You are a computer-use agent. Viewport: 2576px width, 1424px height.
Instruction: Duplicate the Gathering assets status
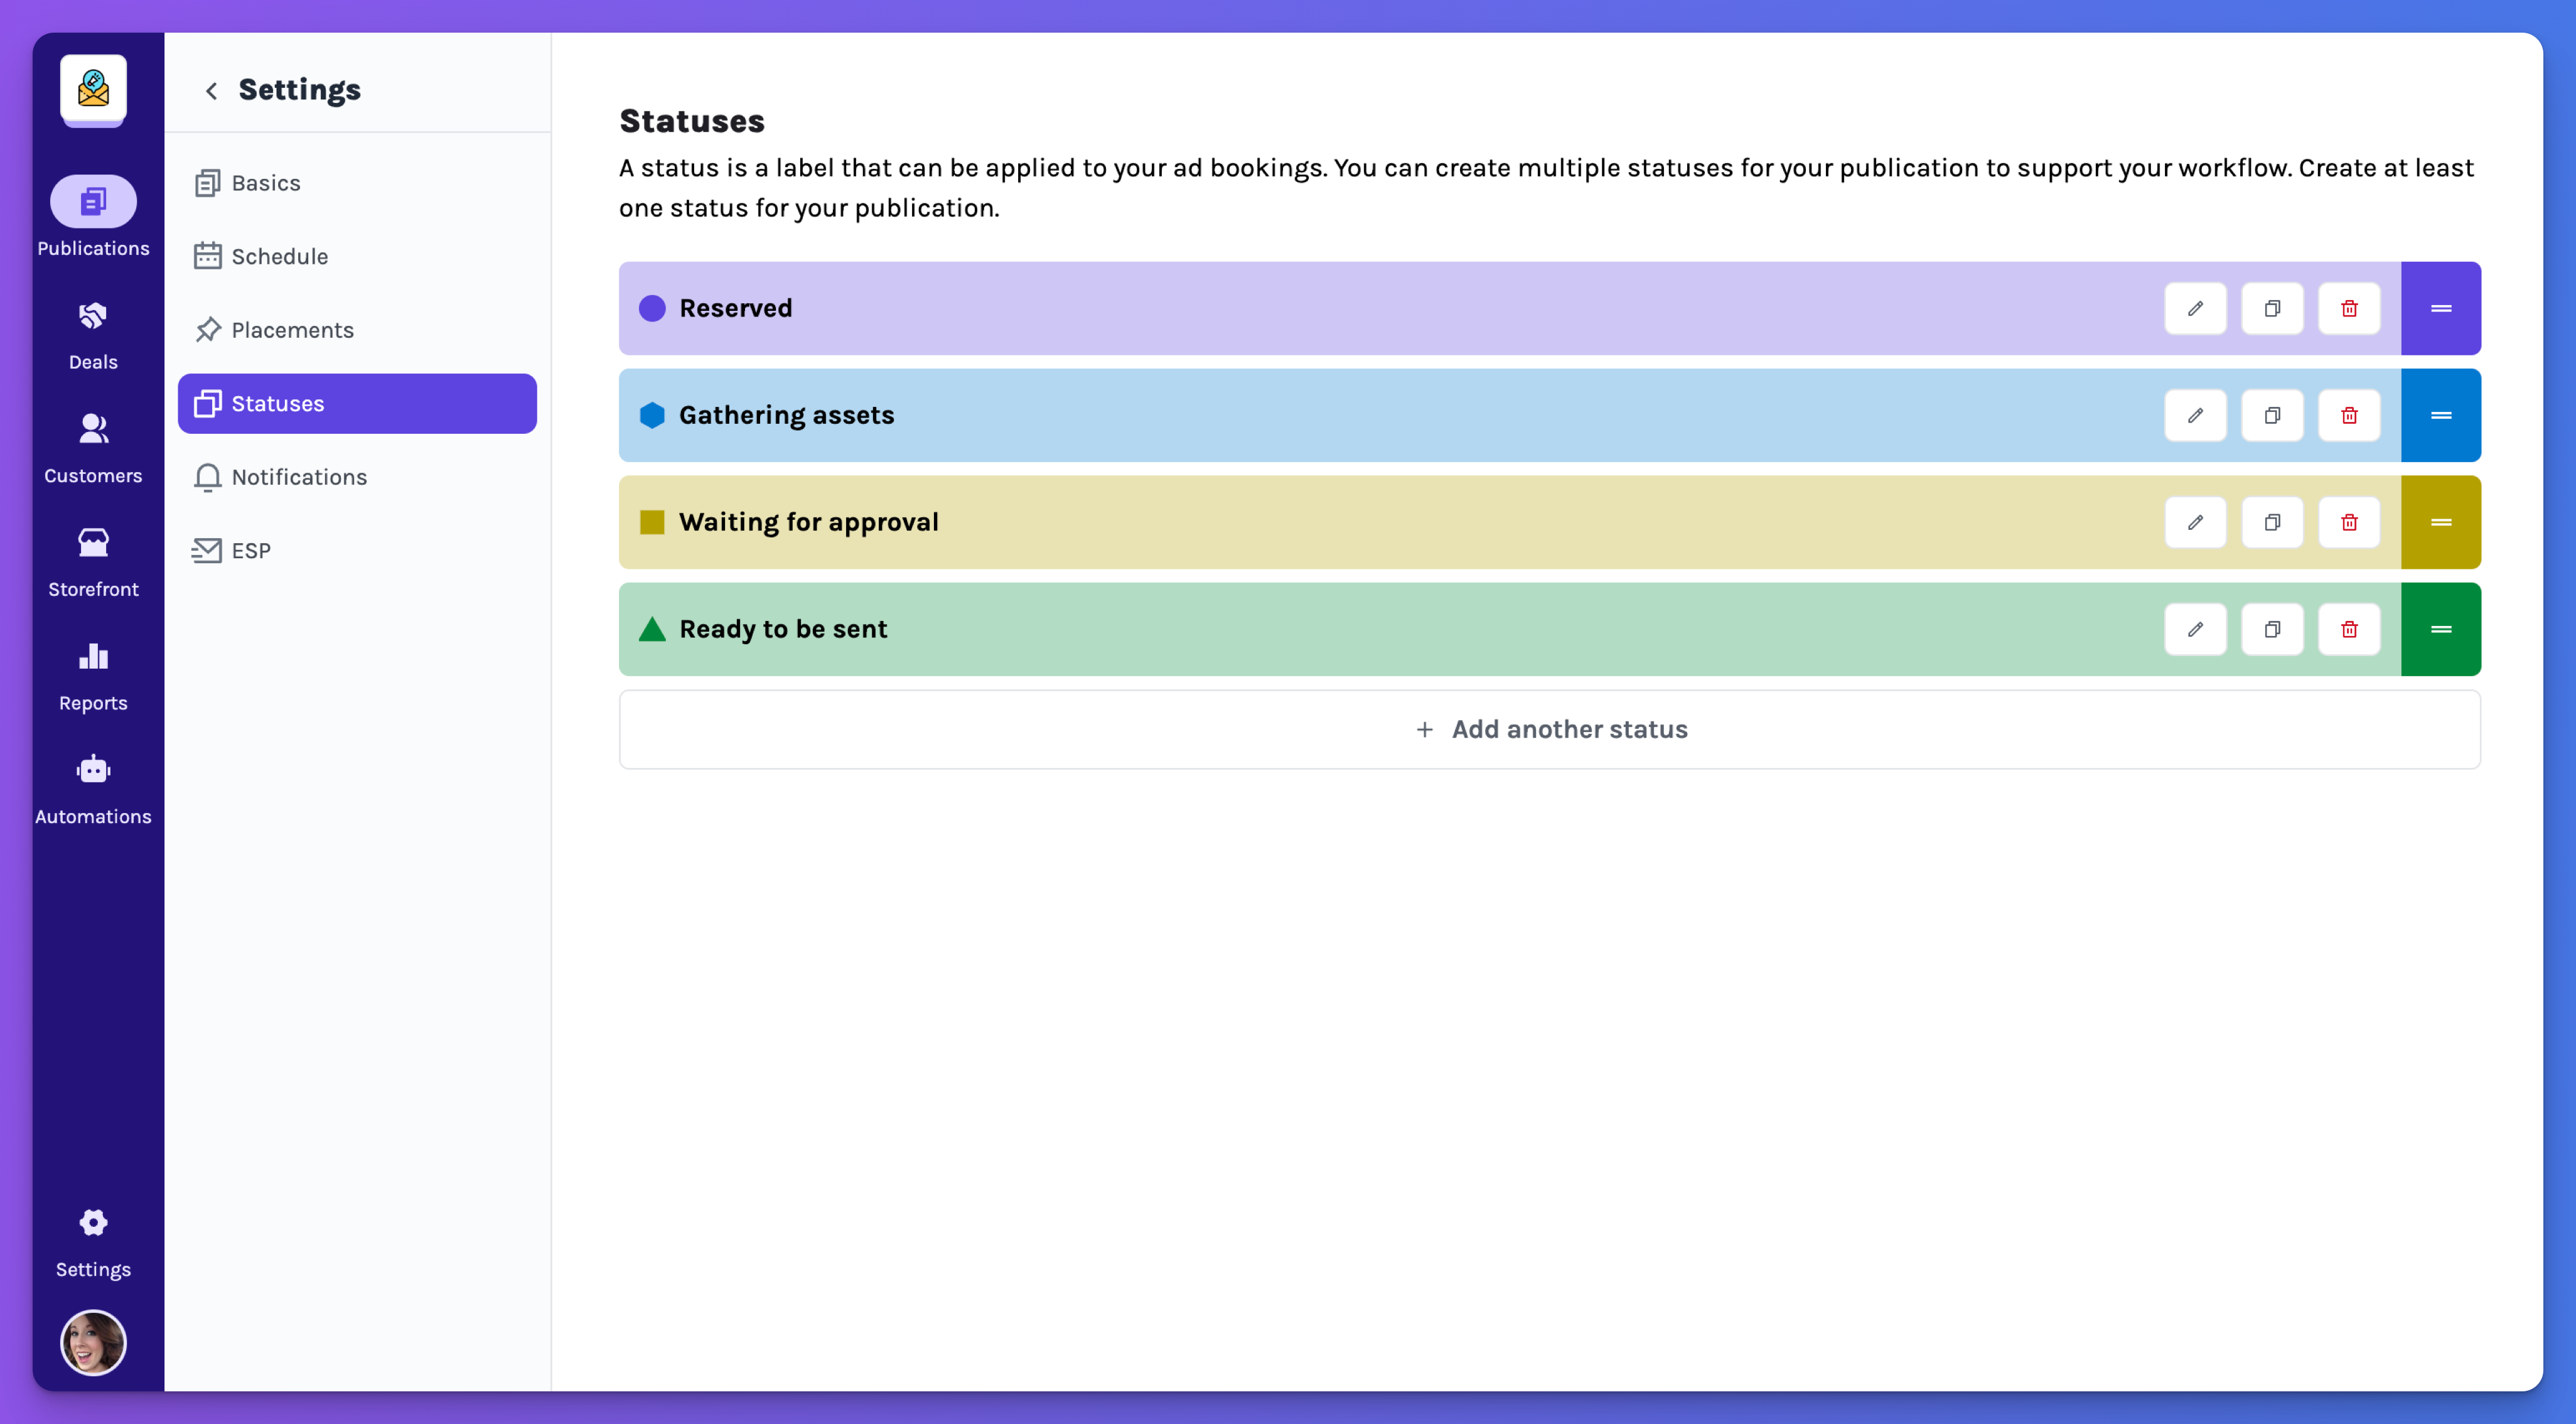tap(2272, 415)
